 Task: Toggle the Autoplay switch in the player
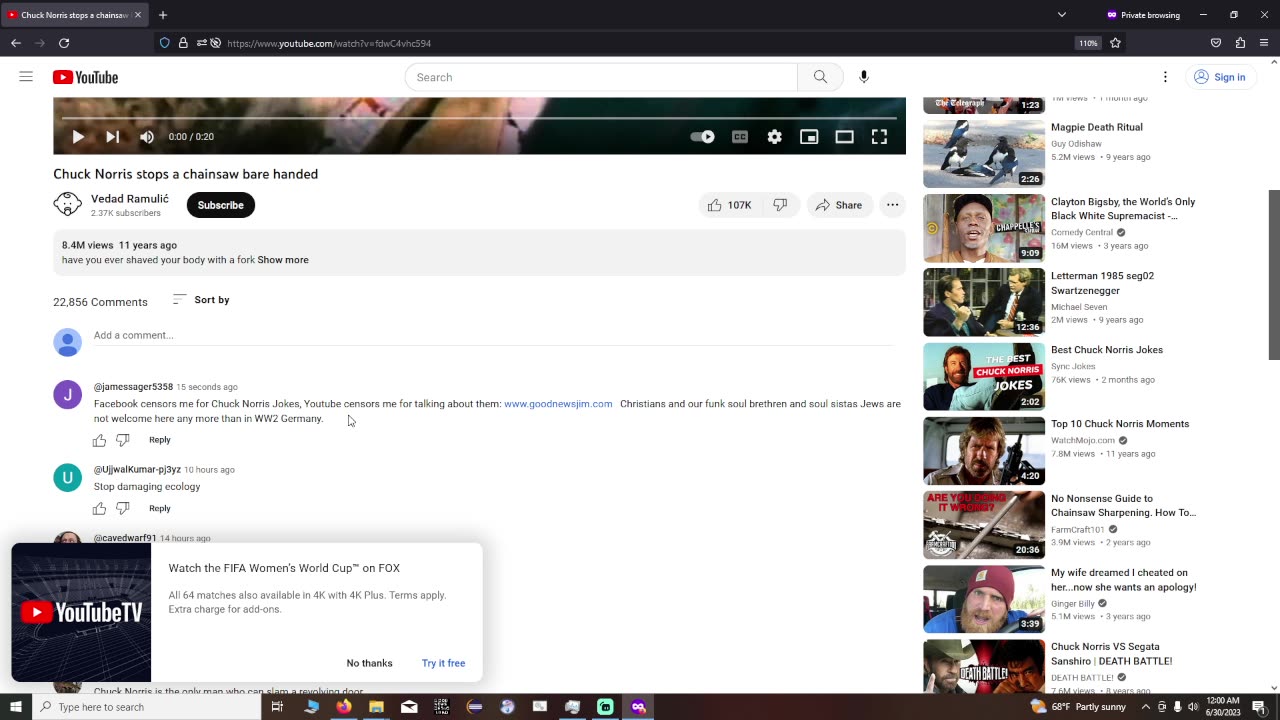[x=702, y=137]
